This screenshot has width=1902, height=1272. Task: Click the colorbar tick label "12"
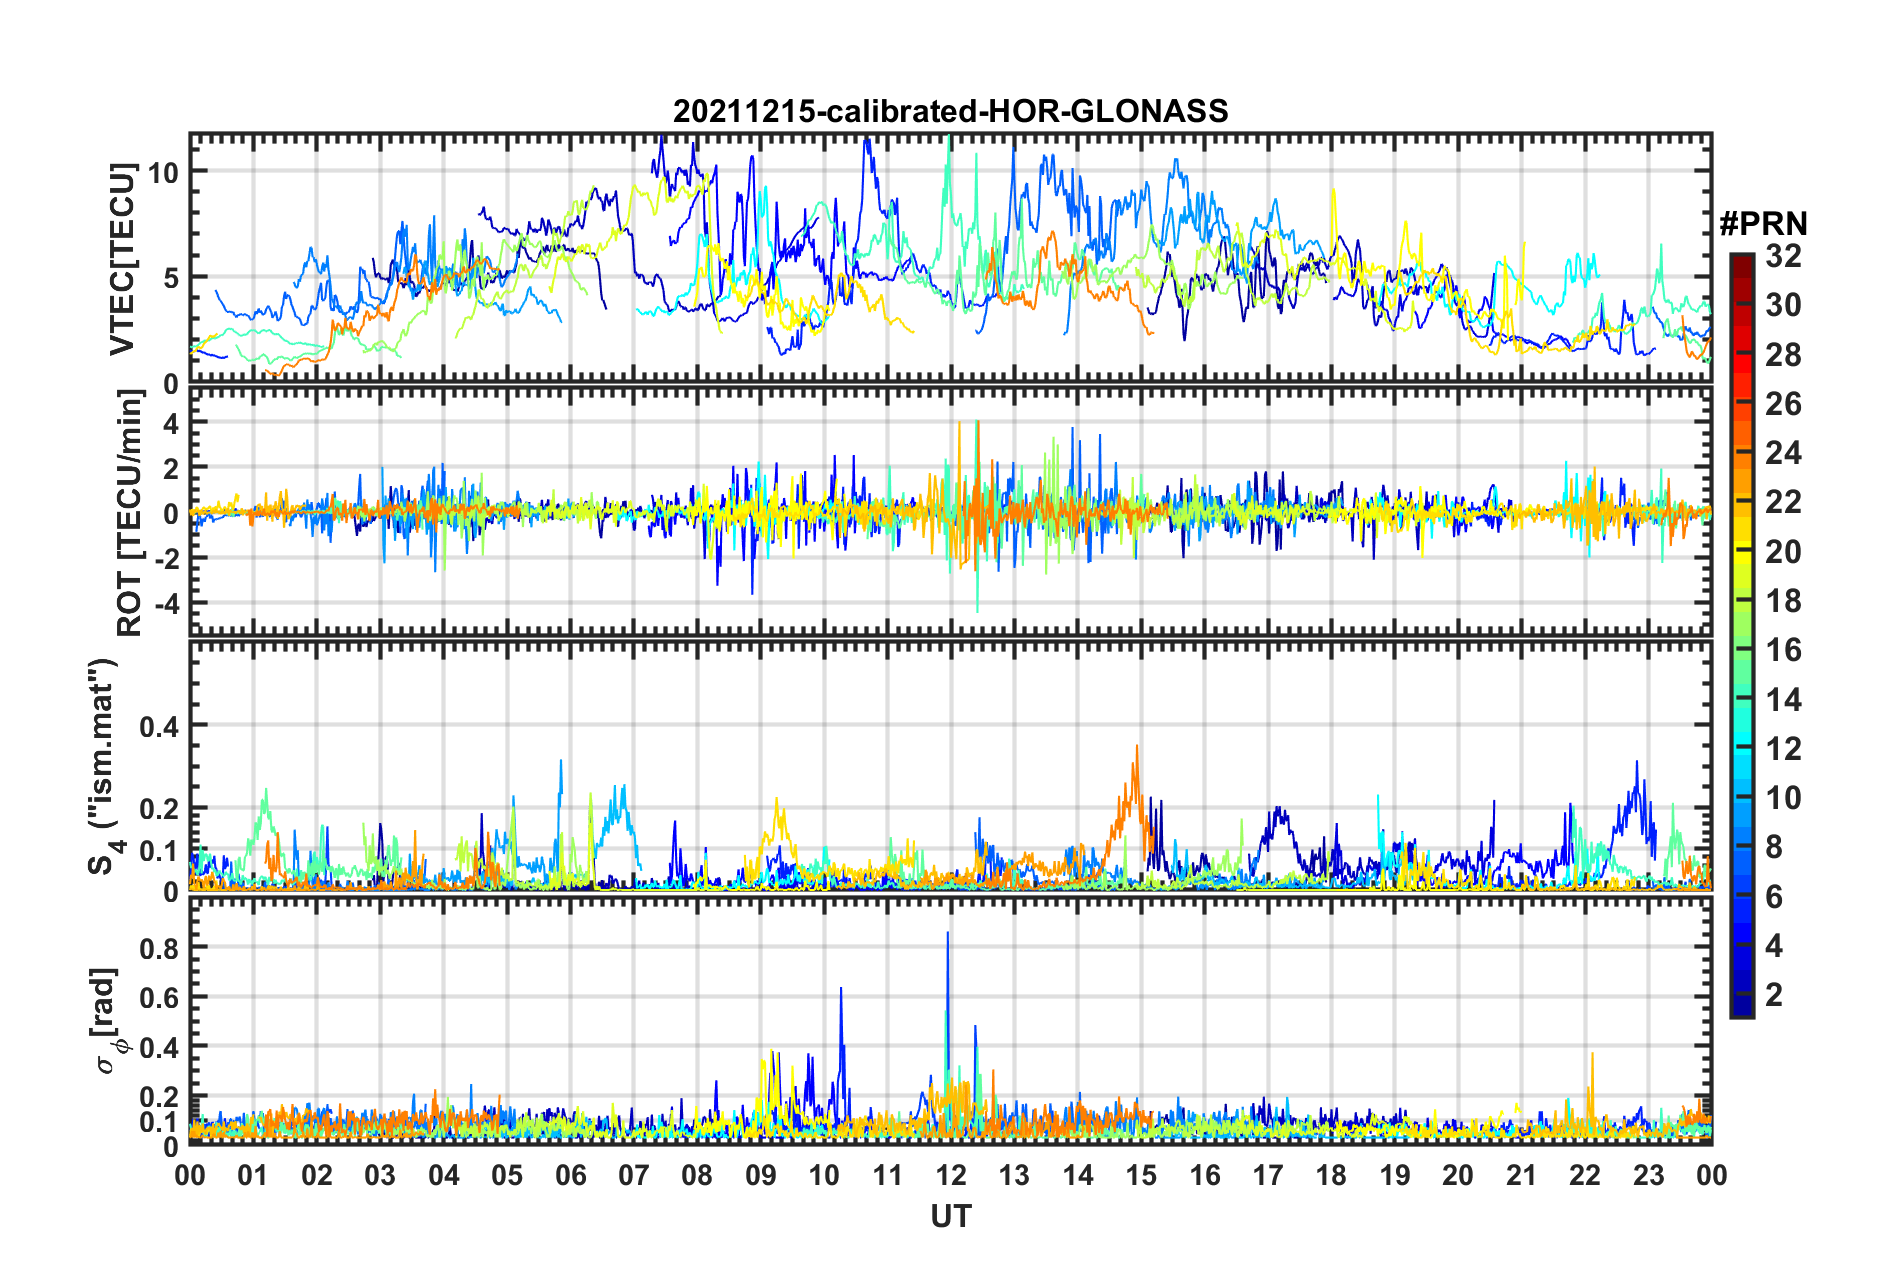pyautogui.click(x=1783, y=749)
